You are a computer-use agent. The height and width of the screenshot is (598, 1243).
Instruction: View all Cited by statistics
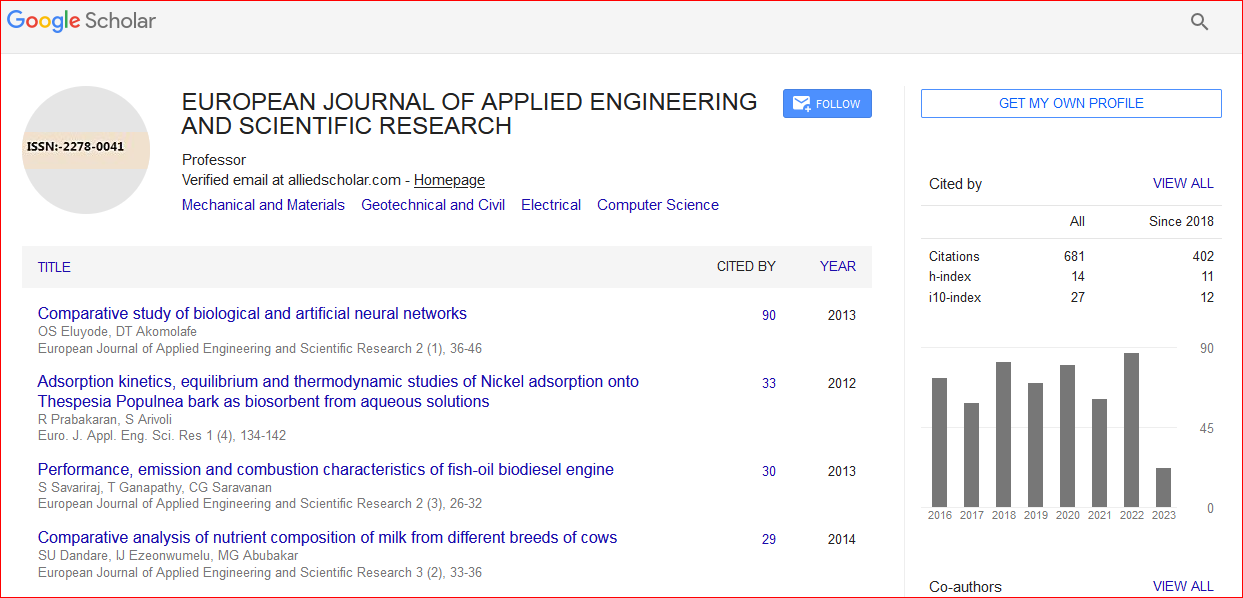tap(1183, 183)
